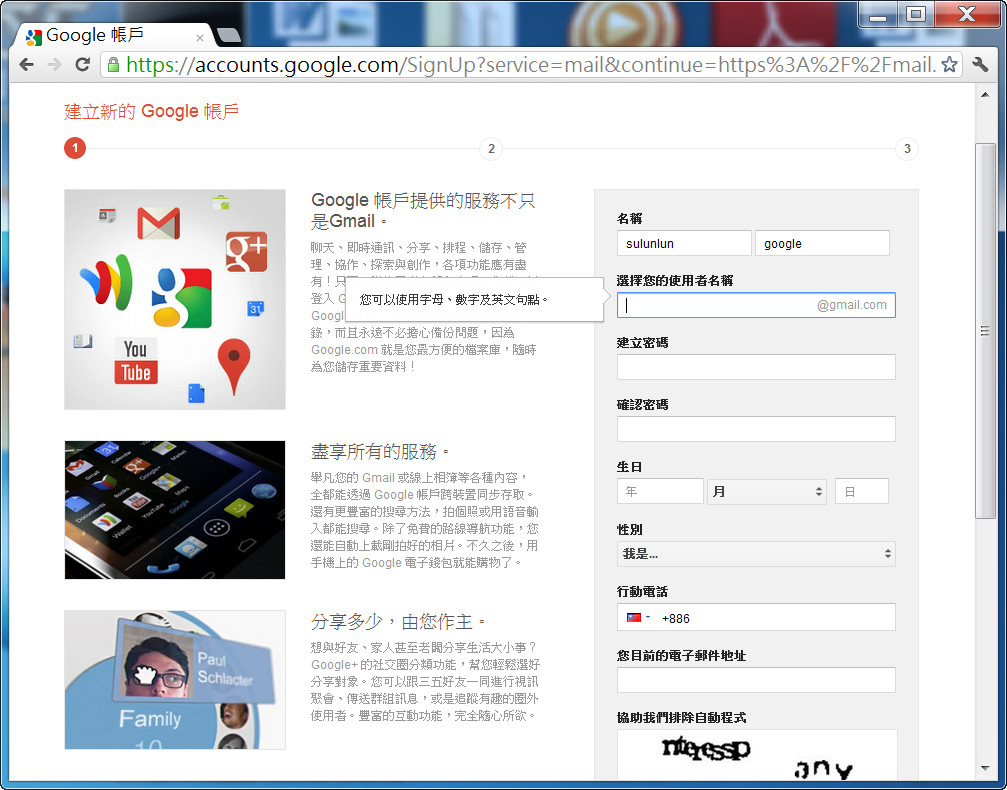1007x790 pixels.
Task: Click the green SSL padlock icon
Action: pos(113,65)
